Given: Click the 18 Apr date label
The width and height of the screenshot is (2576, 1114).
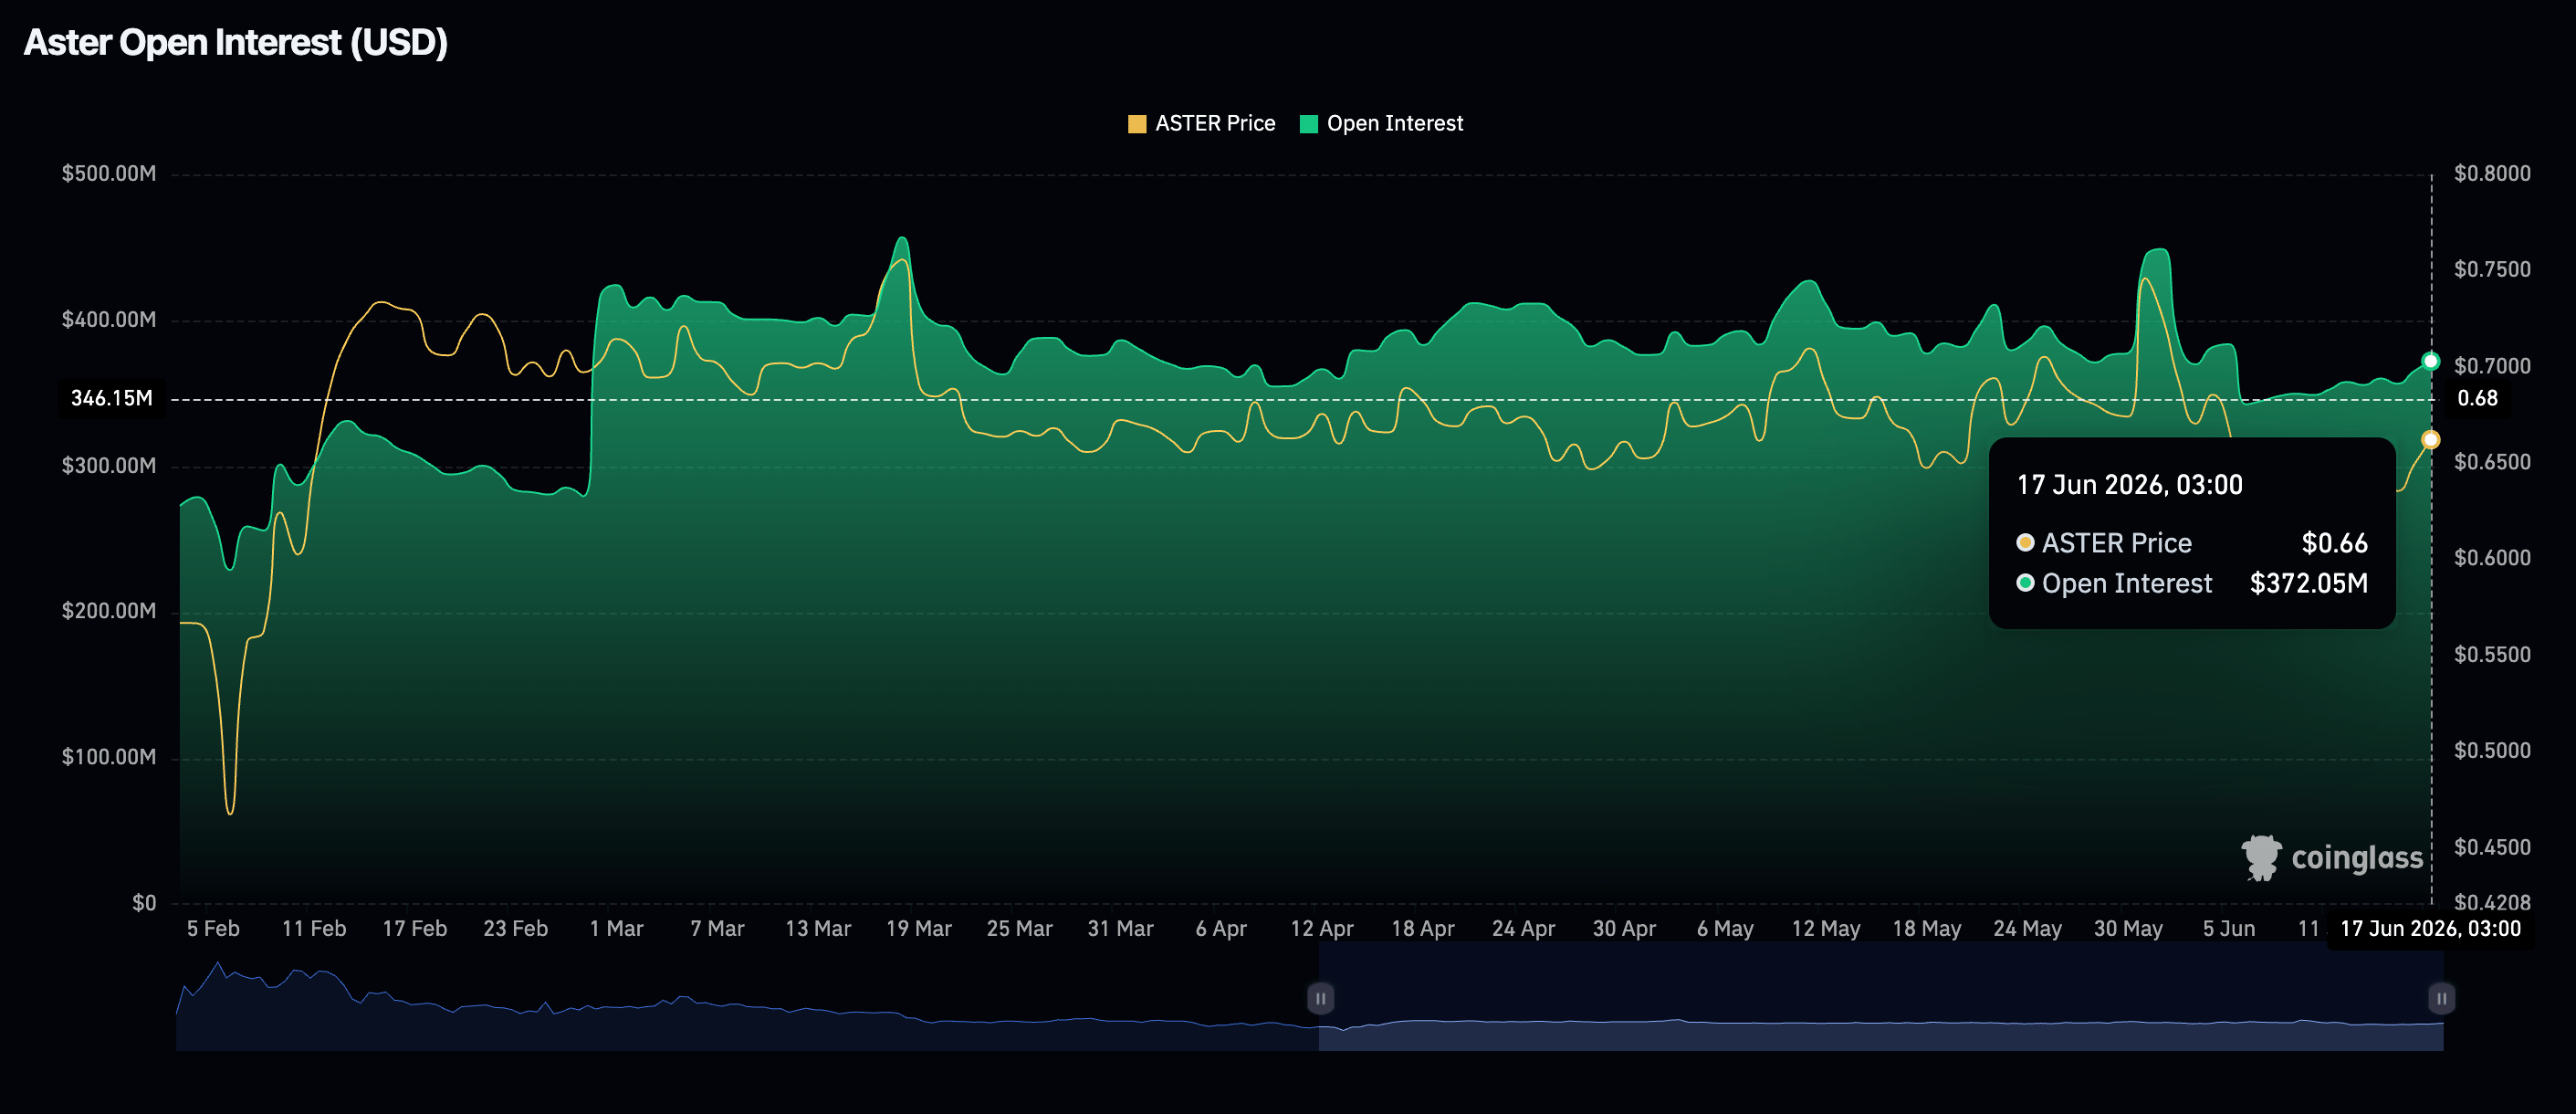Looking at the screenshot, I should [1423, 929].
